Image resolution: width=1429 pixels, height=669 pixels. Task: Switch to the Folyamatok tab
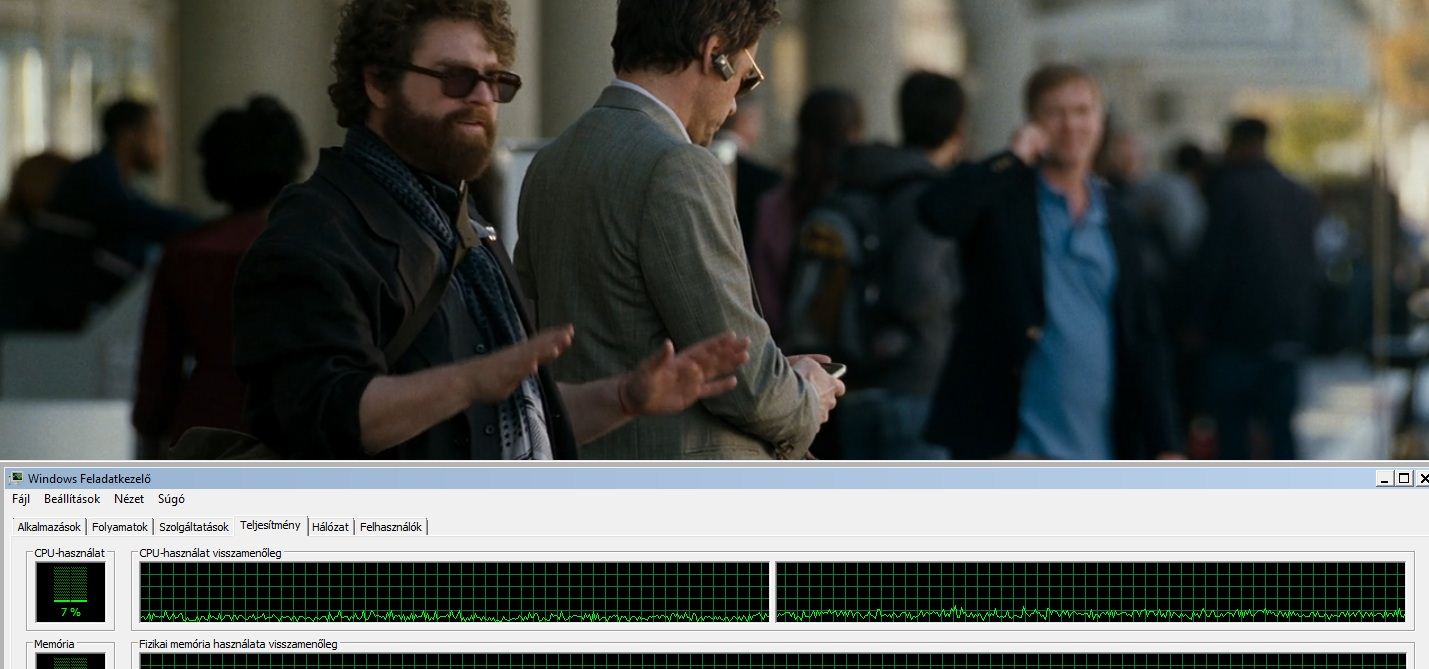point(120,527)
